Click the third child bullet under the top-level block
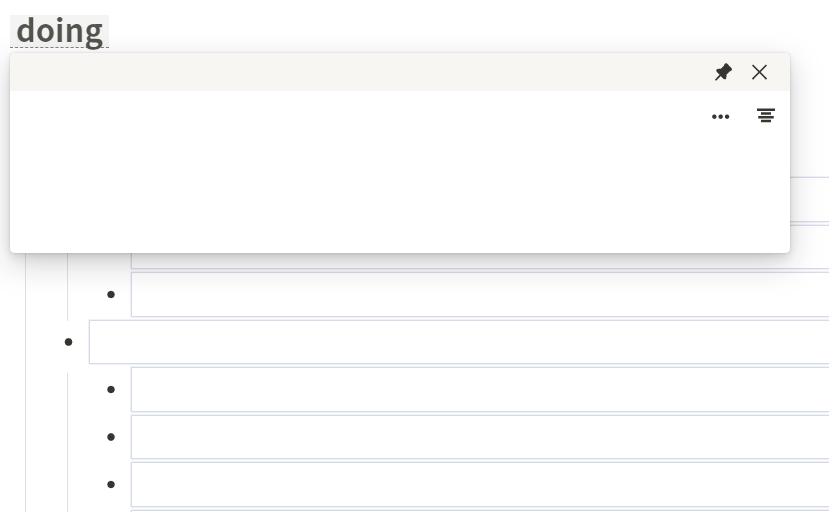The height and width of the screenshot is (512, 829). coord(110,484)
